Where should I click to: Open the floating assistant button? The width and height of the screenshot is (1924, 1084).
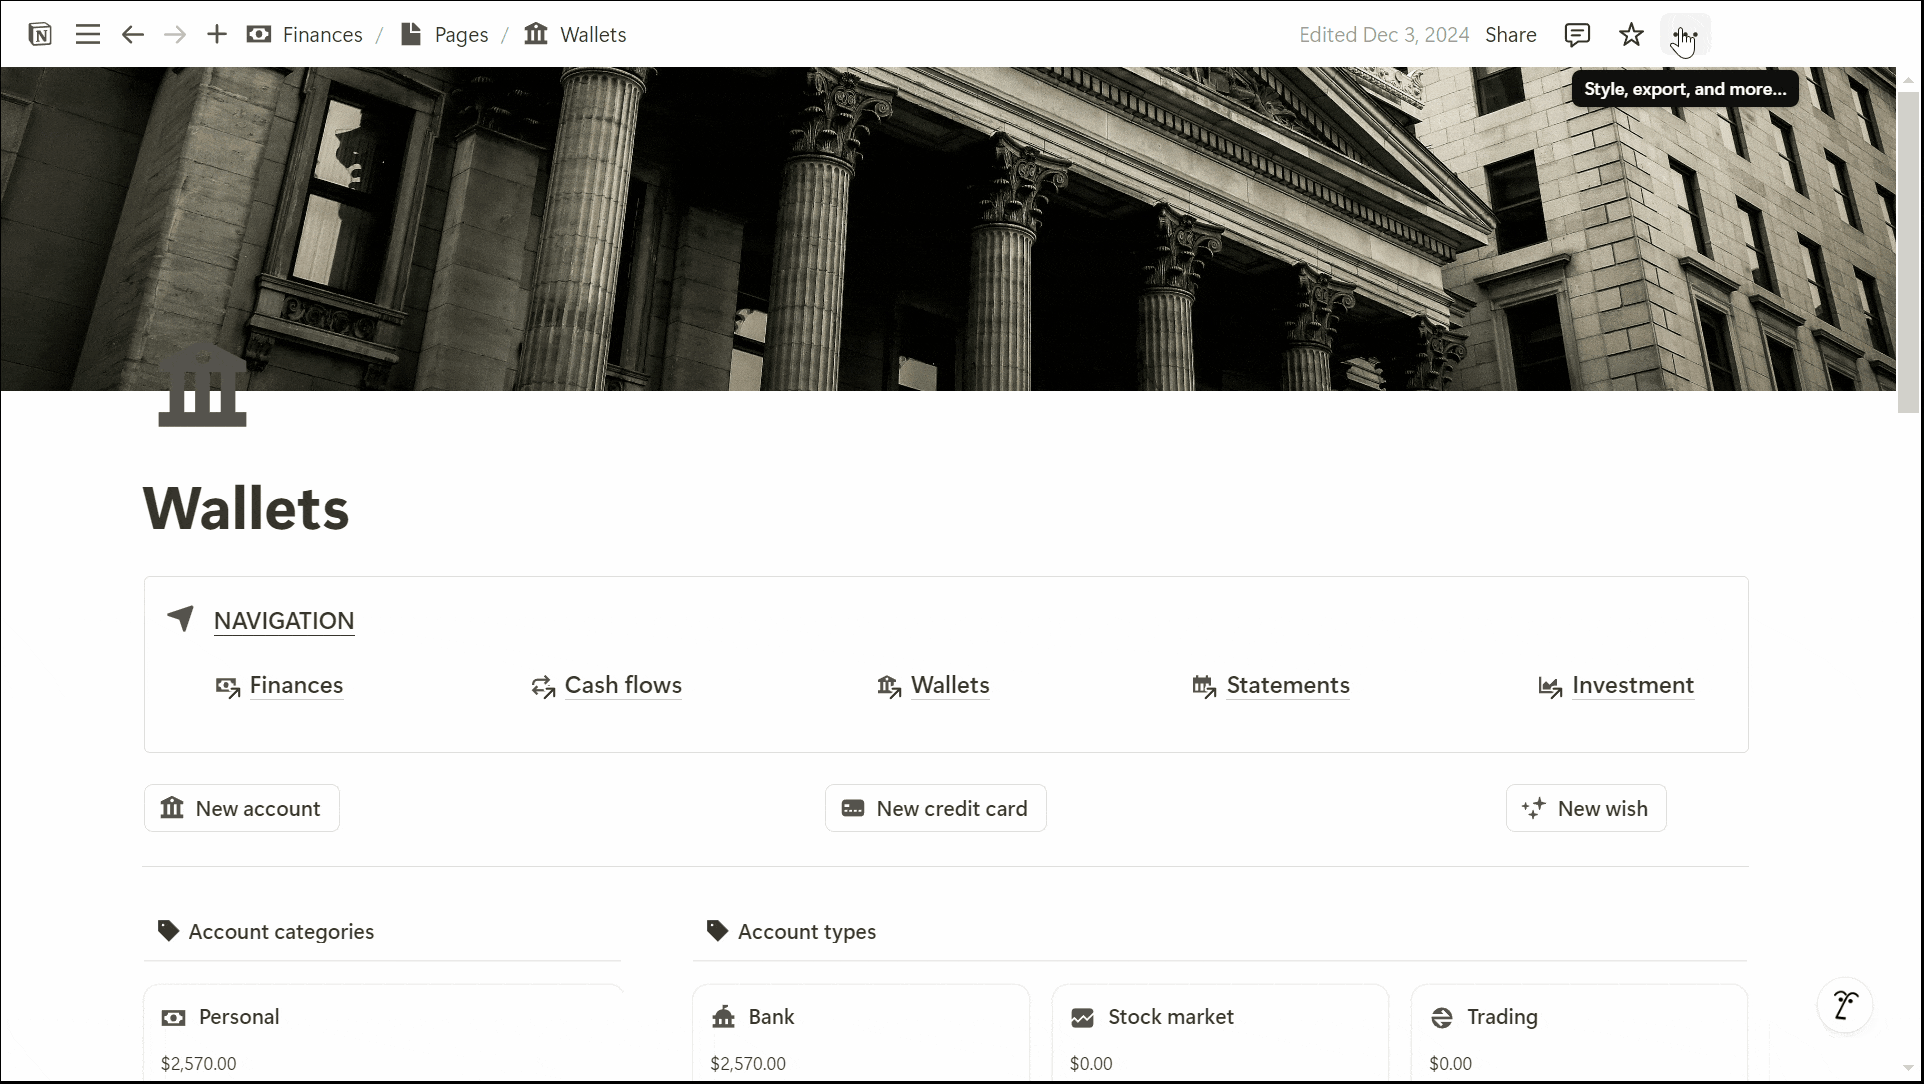point(1845,1005)
